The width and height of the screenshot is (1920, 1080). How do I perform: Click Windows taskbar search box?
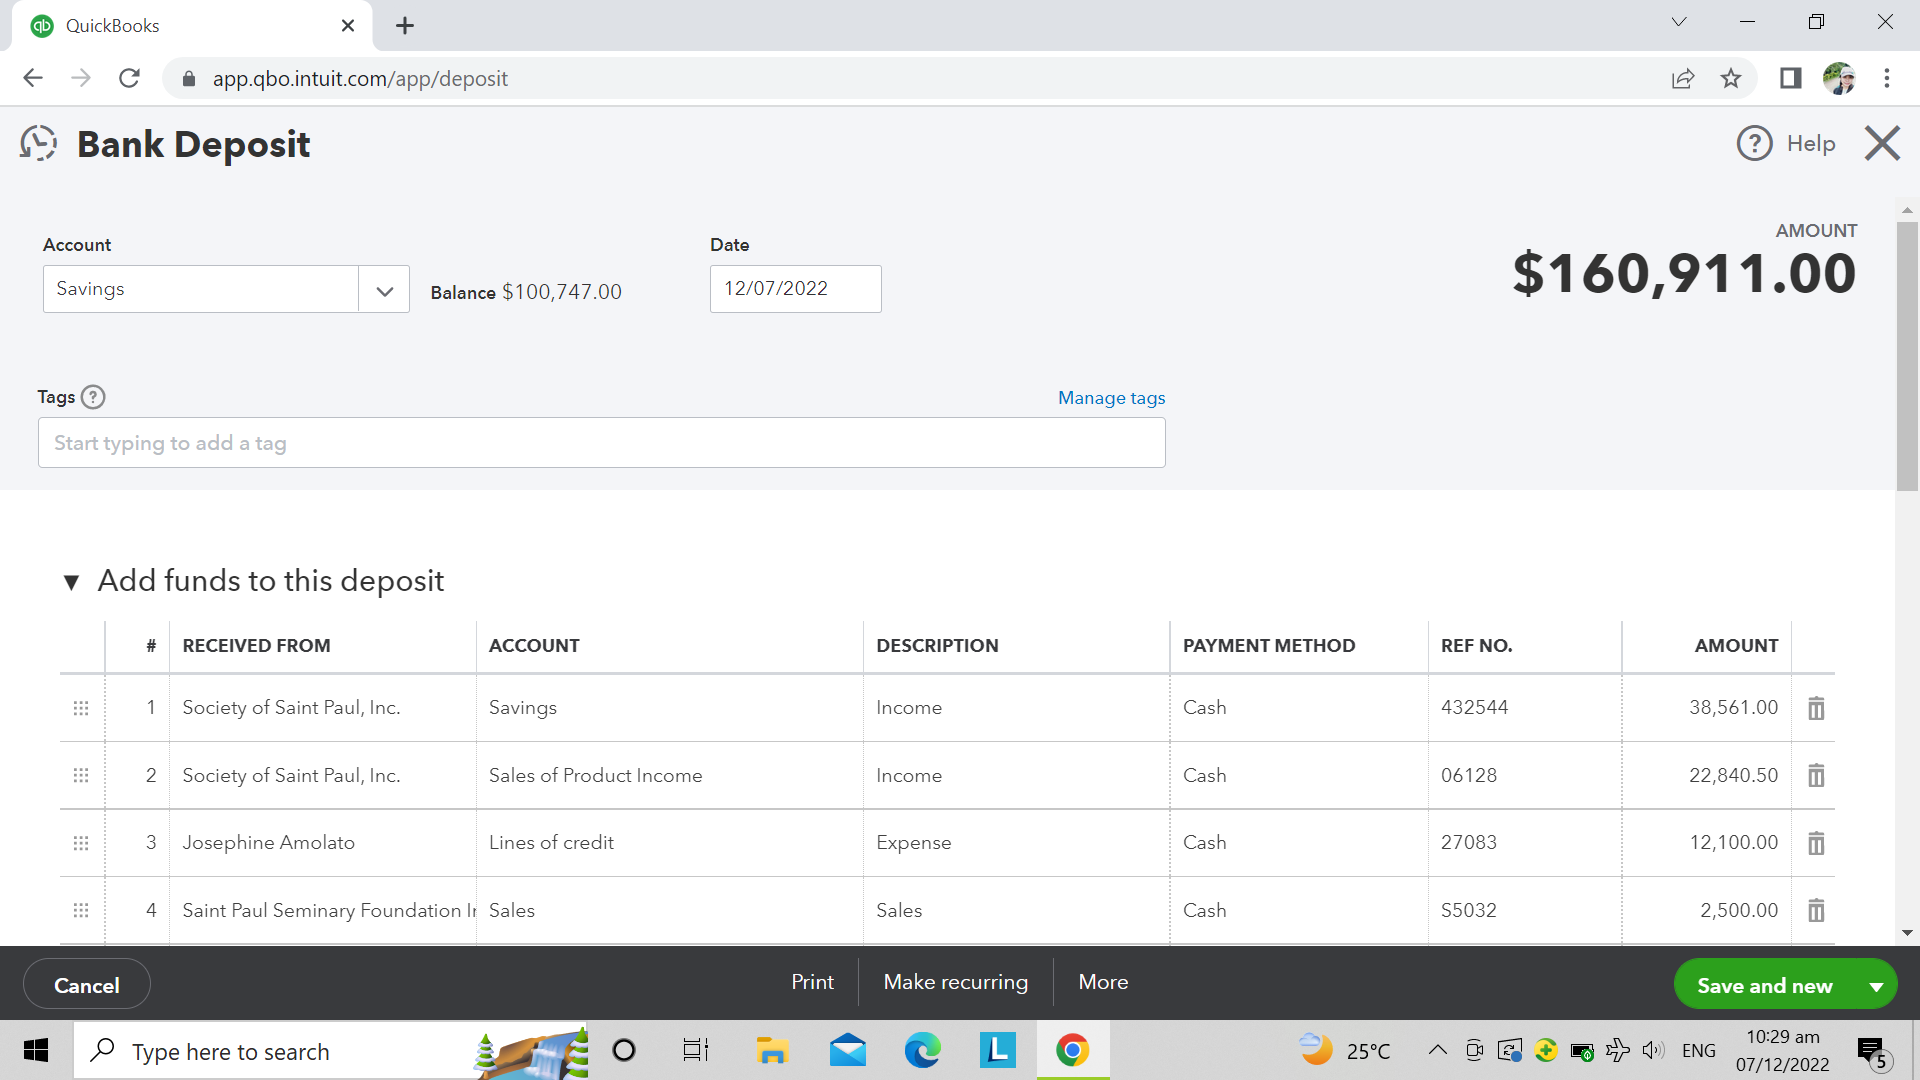point(330,1050)
